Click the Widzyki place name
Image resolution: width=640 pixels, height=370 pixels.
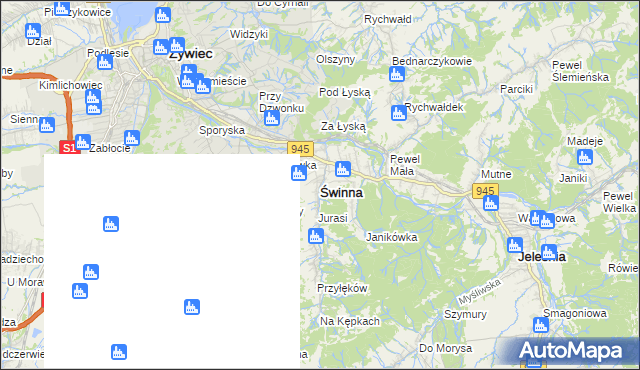tap(249, 34)
